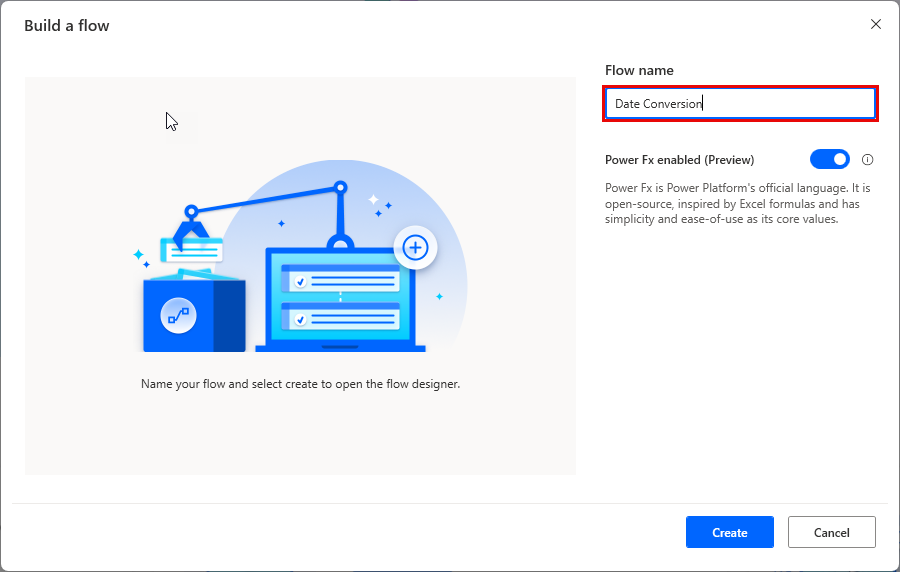Click the Power Fx description paragraph

pos(737,204)
